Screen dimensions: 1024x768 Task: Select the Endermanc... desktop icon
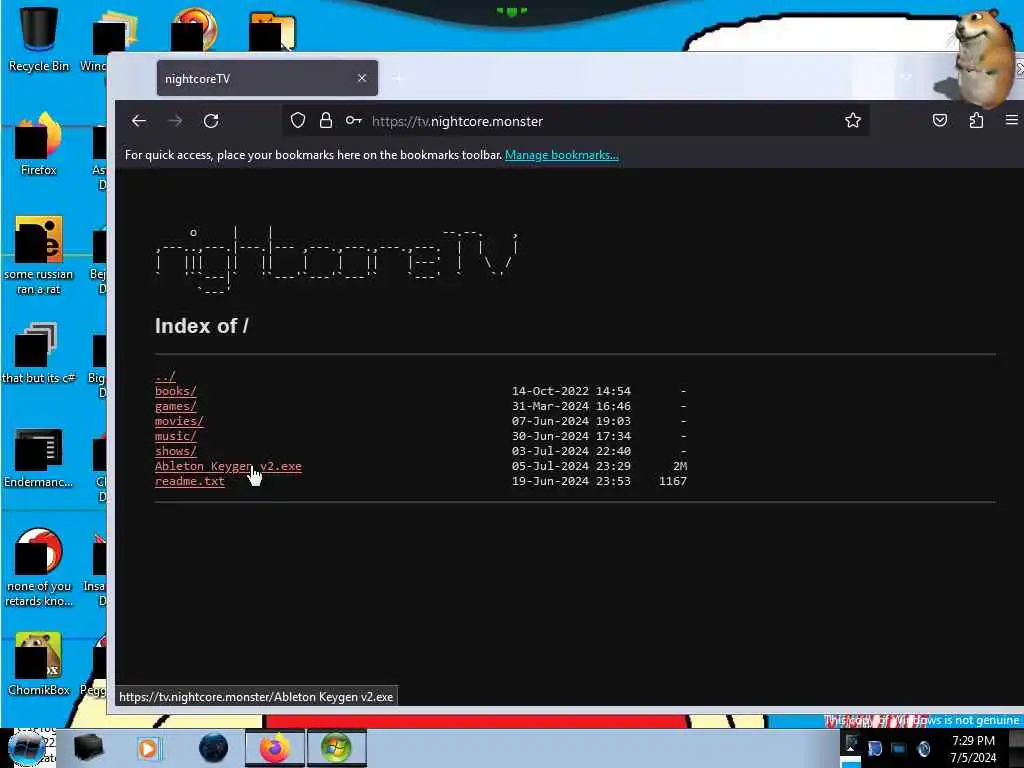[39, 457]
